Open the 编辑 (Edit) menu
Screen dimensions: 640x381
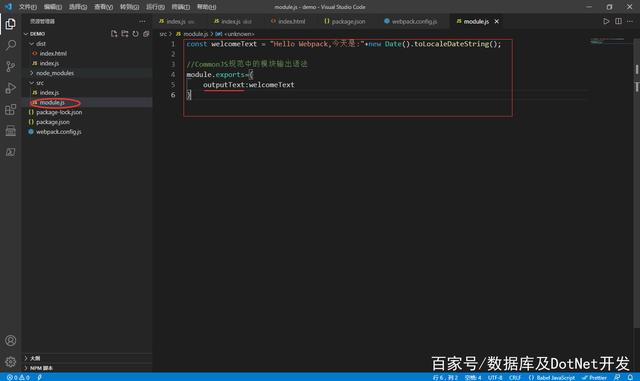click(x=53, y=7)
